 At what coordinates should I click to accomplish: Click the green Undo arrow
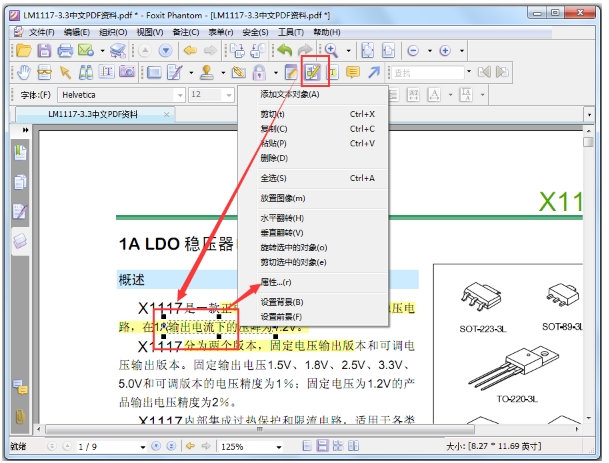pyautogui.click(x=284, y=50)
